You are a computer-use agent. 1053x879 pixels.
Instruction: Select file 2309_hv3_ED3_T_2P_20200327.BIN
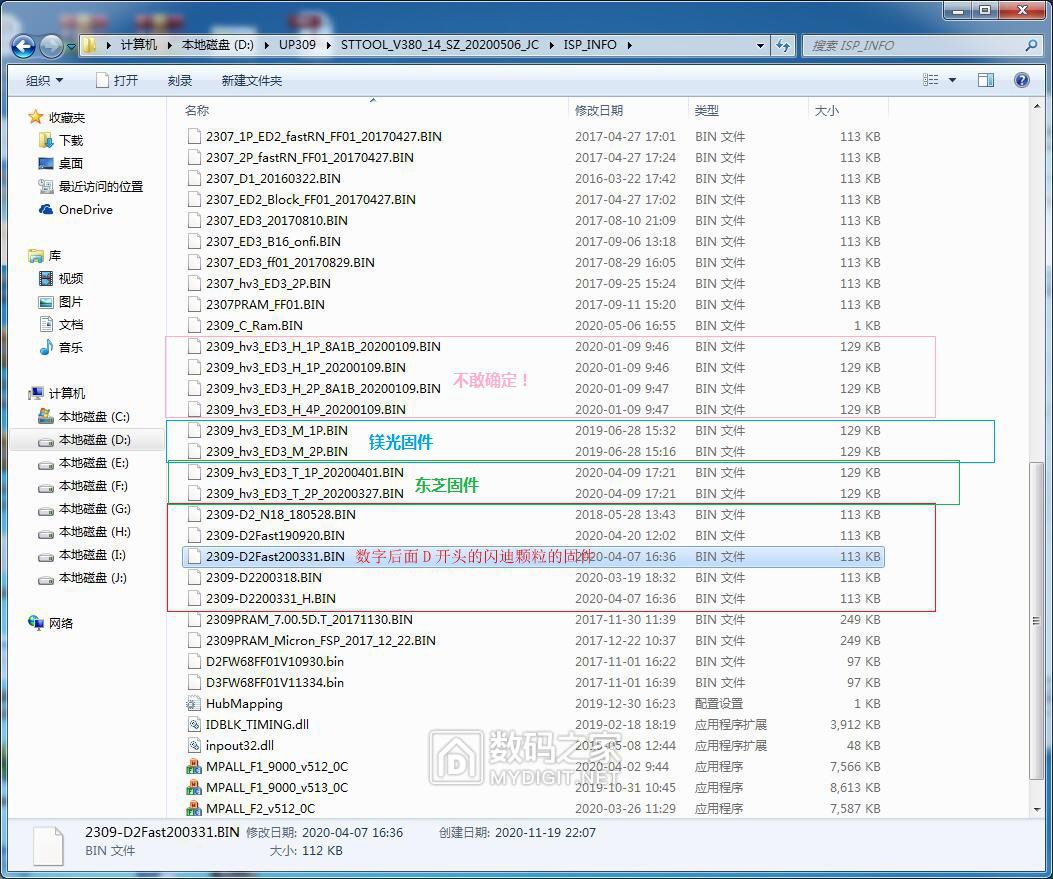pyautogui.click(x=304, y=494)
